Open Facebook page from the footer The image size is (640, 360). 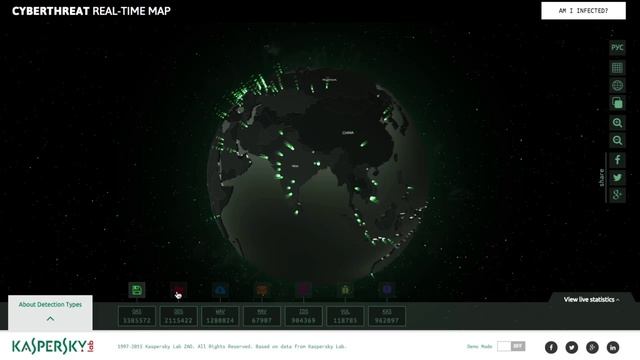[x=551, y=347]
